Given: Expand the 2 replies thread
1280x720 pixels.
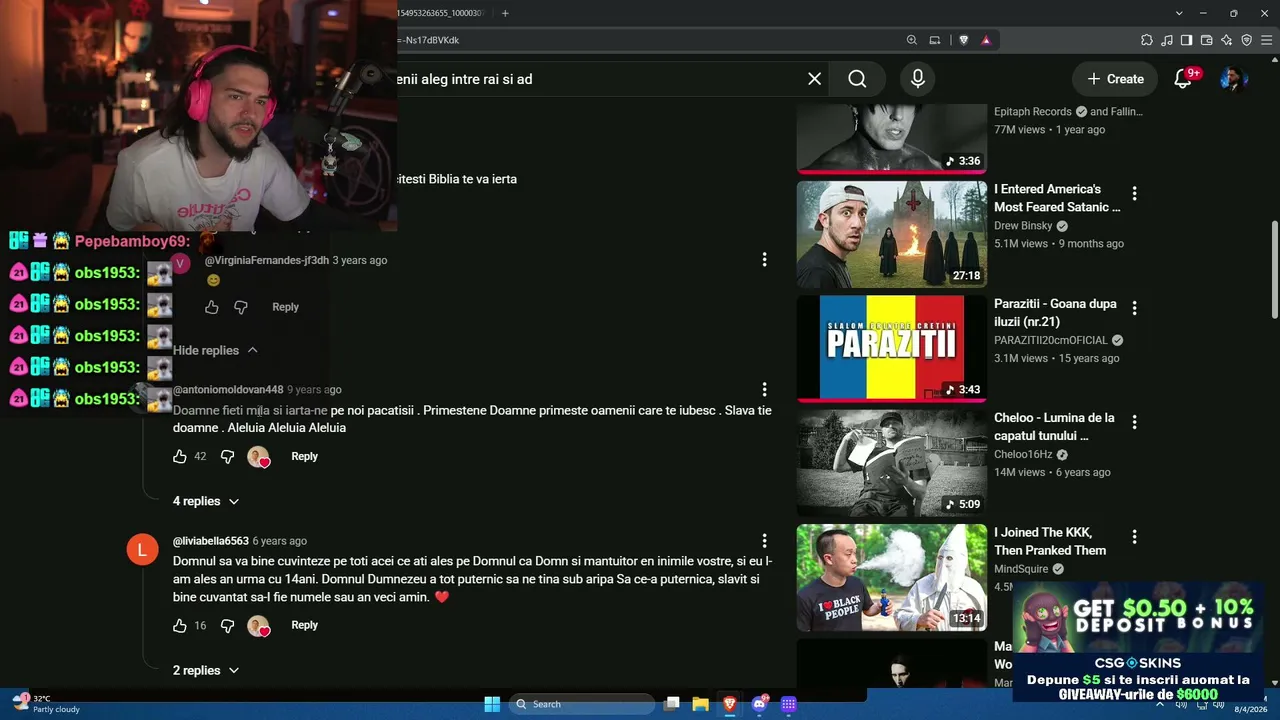Looking at the screenshot, I should click(x=206, y=670).
